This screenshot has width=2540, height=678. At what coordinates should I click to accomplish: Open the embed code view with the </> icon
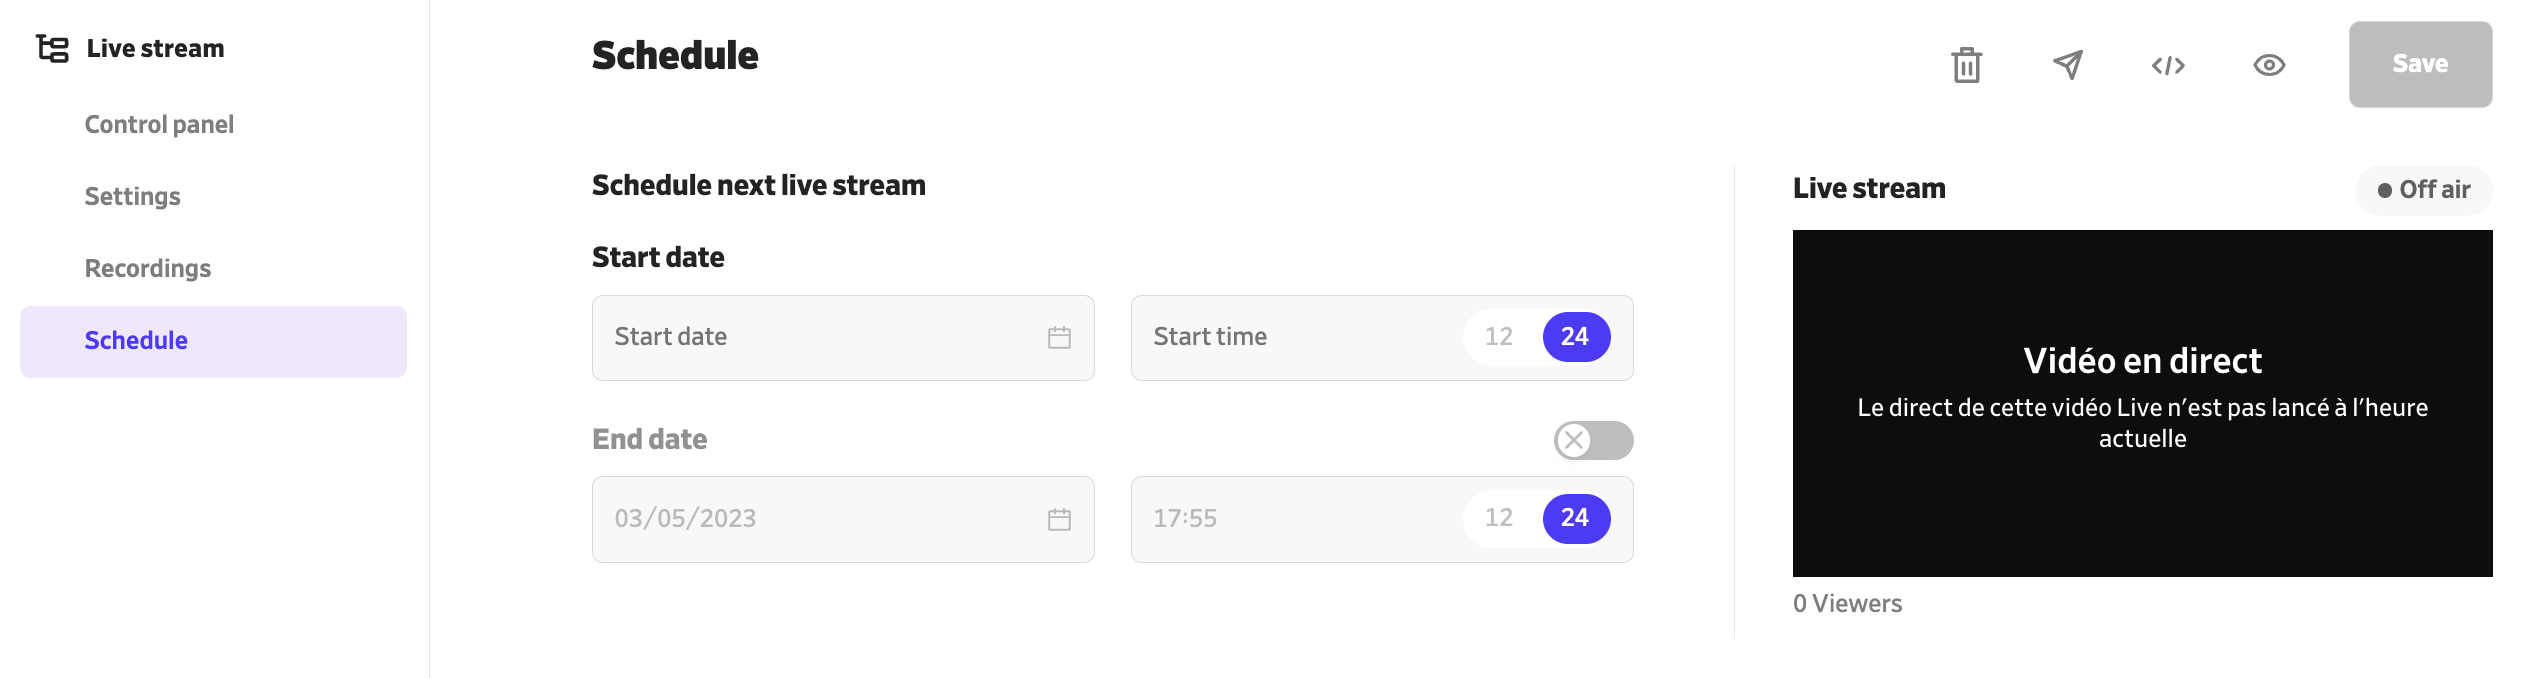pyautogui.click(x=2168, y=64)
